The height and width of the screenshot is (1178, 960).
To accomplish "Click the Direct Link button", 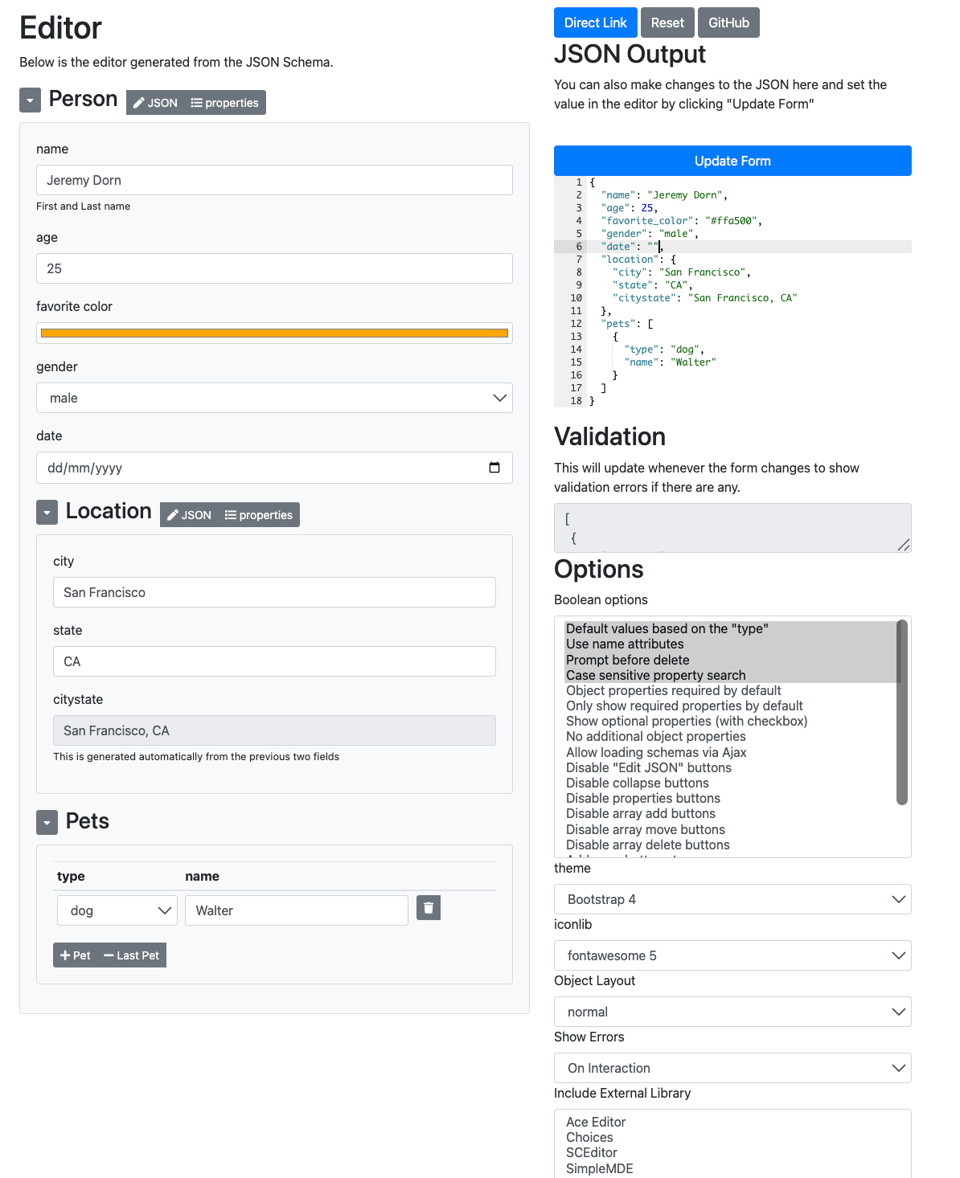I will (595, 23).
